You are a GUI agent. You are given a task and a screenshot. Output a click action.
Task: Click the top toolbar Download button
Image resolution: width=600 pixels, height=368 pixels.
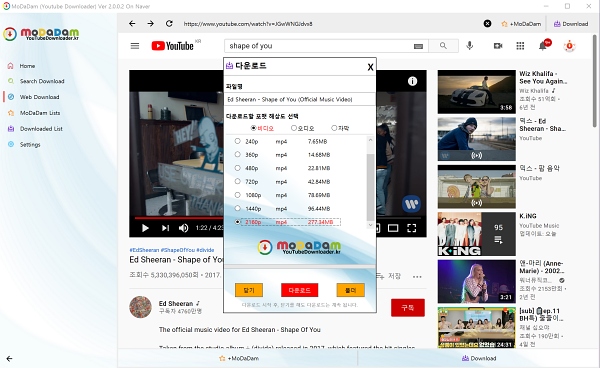[x=571, y=24]
